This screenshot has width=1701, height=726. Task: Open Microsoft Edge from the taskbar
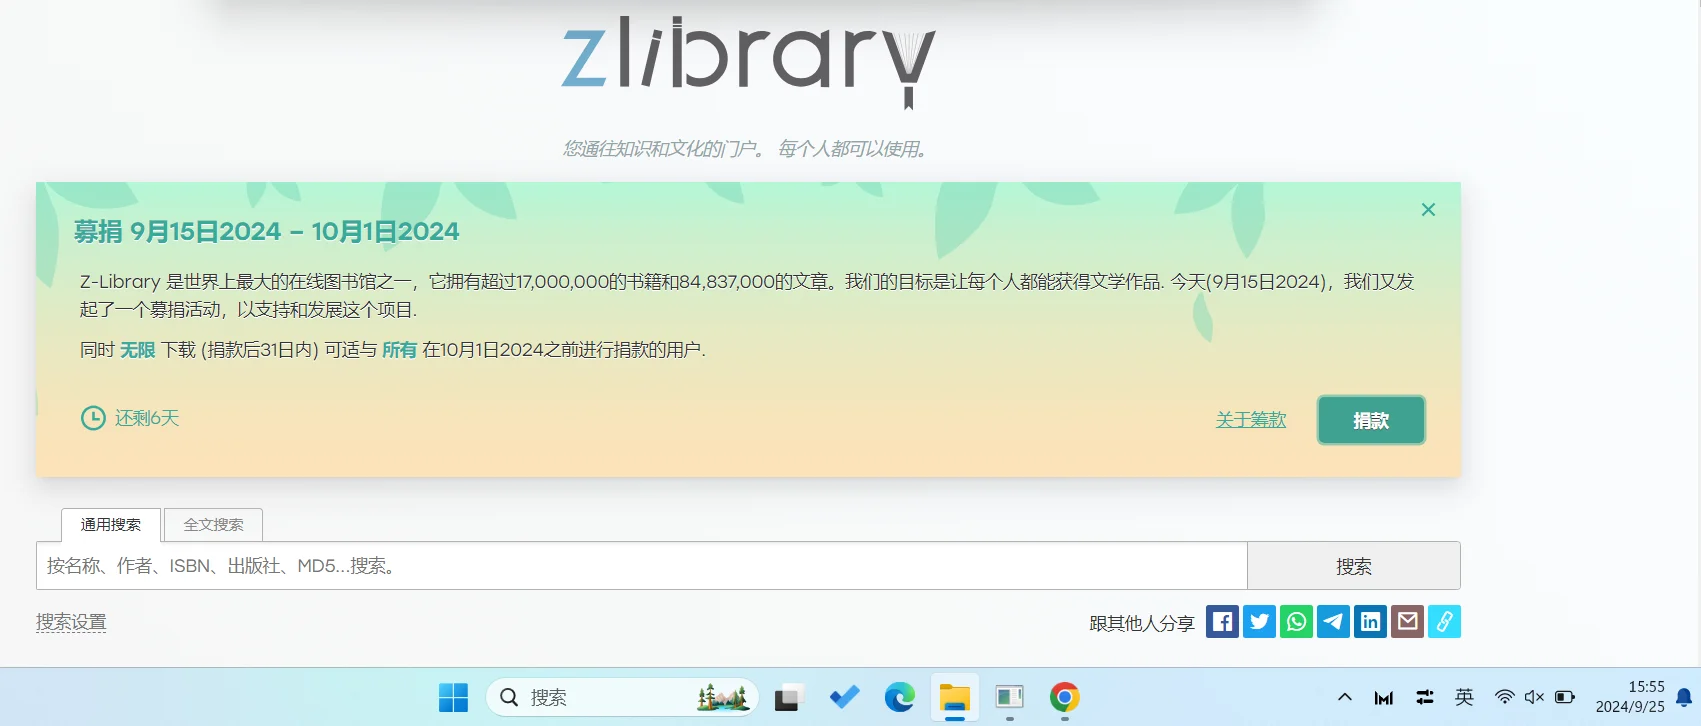(x=900, y=697)
